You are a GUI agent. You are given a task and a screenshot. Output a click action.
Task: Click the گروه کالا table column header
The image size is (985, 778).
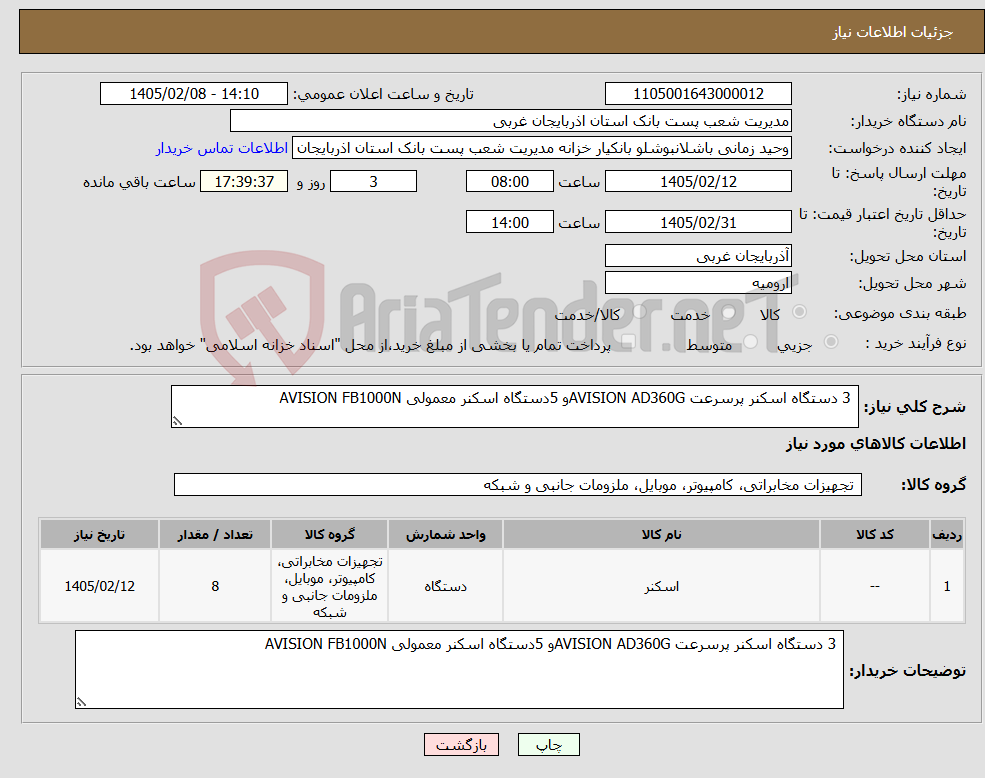[329, 534]
